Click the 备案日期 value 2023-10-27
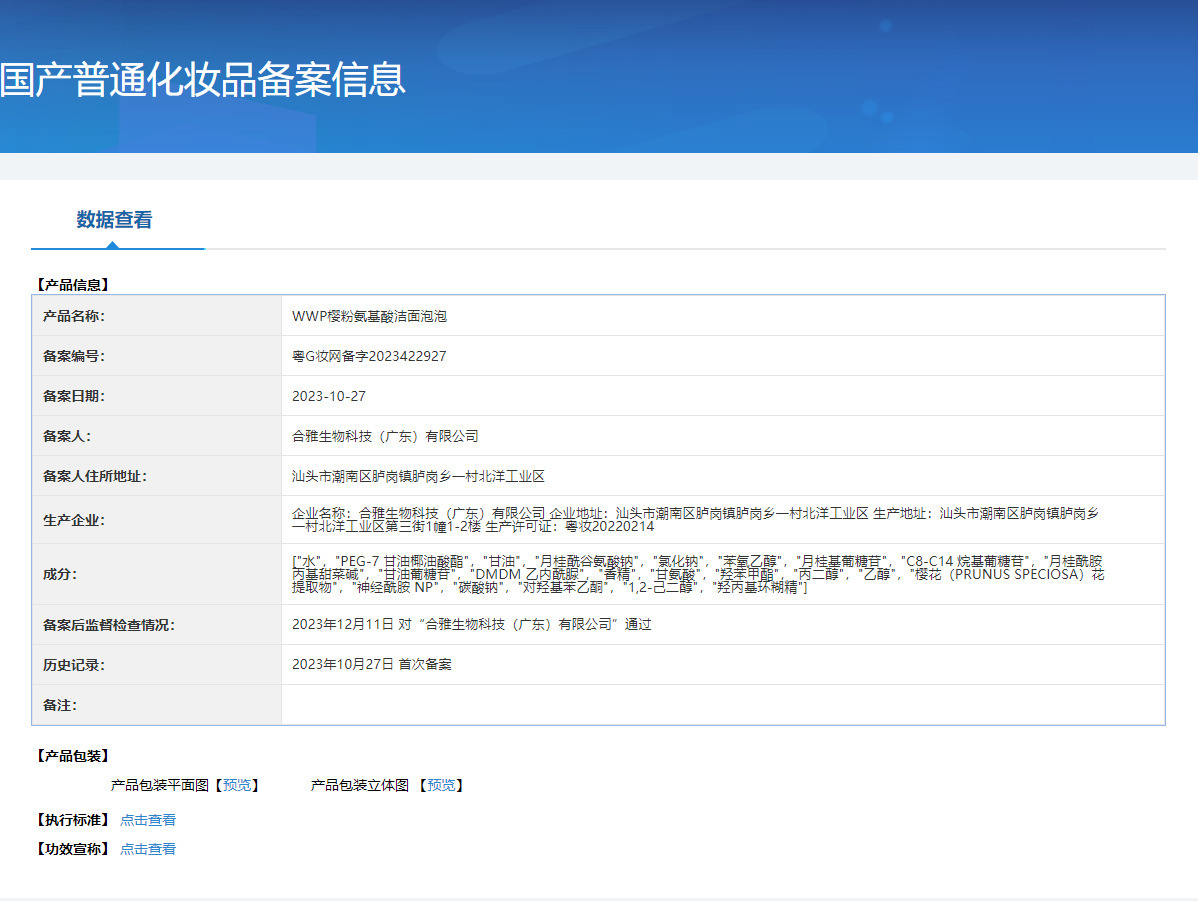Screen dimensions: 1198x901 click(x=329, y=396)
